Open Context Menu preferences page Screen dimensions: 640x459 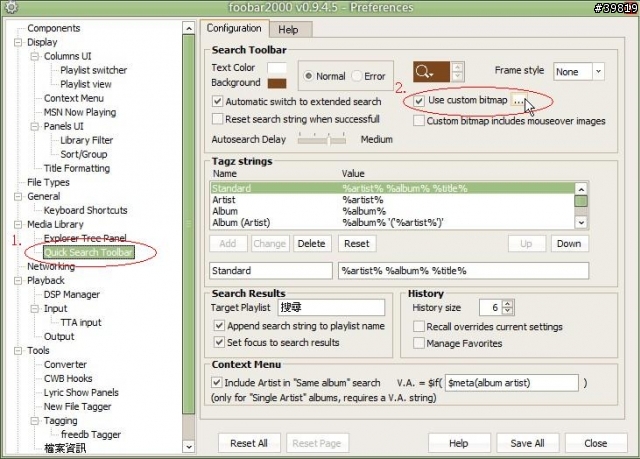point(73,98)
